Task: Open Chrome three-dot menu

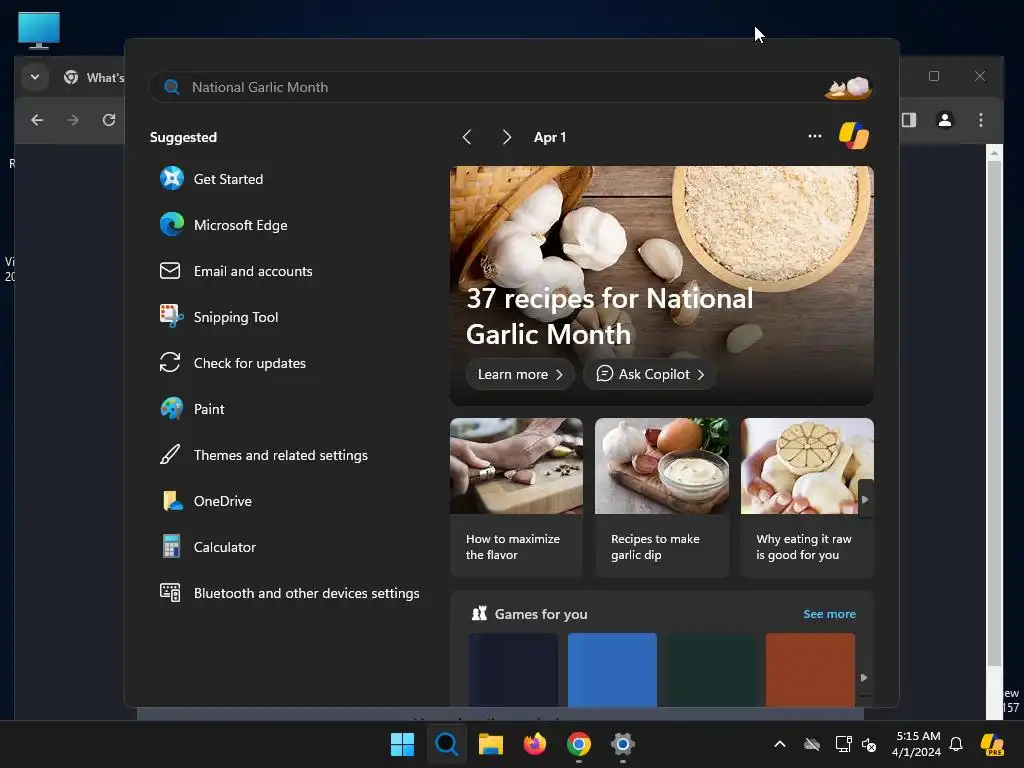Action: pos(981,120)
